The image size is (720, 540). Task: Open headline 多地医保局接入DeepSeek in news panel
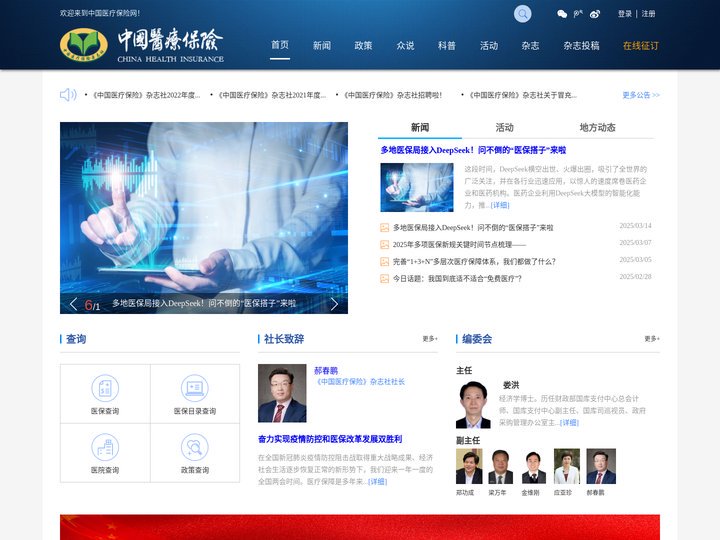point(473,150)
